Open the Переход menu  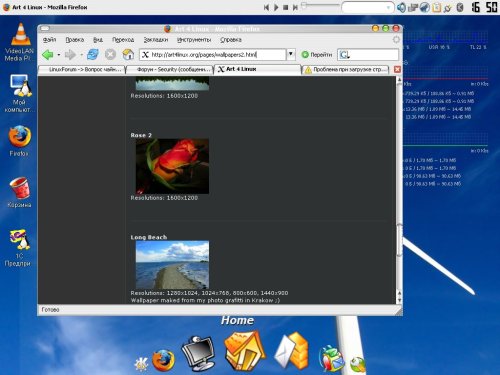(x=123, y=40)
